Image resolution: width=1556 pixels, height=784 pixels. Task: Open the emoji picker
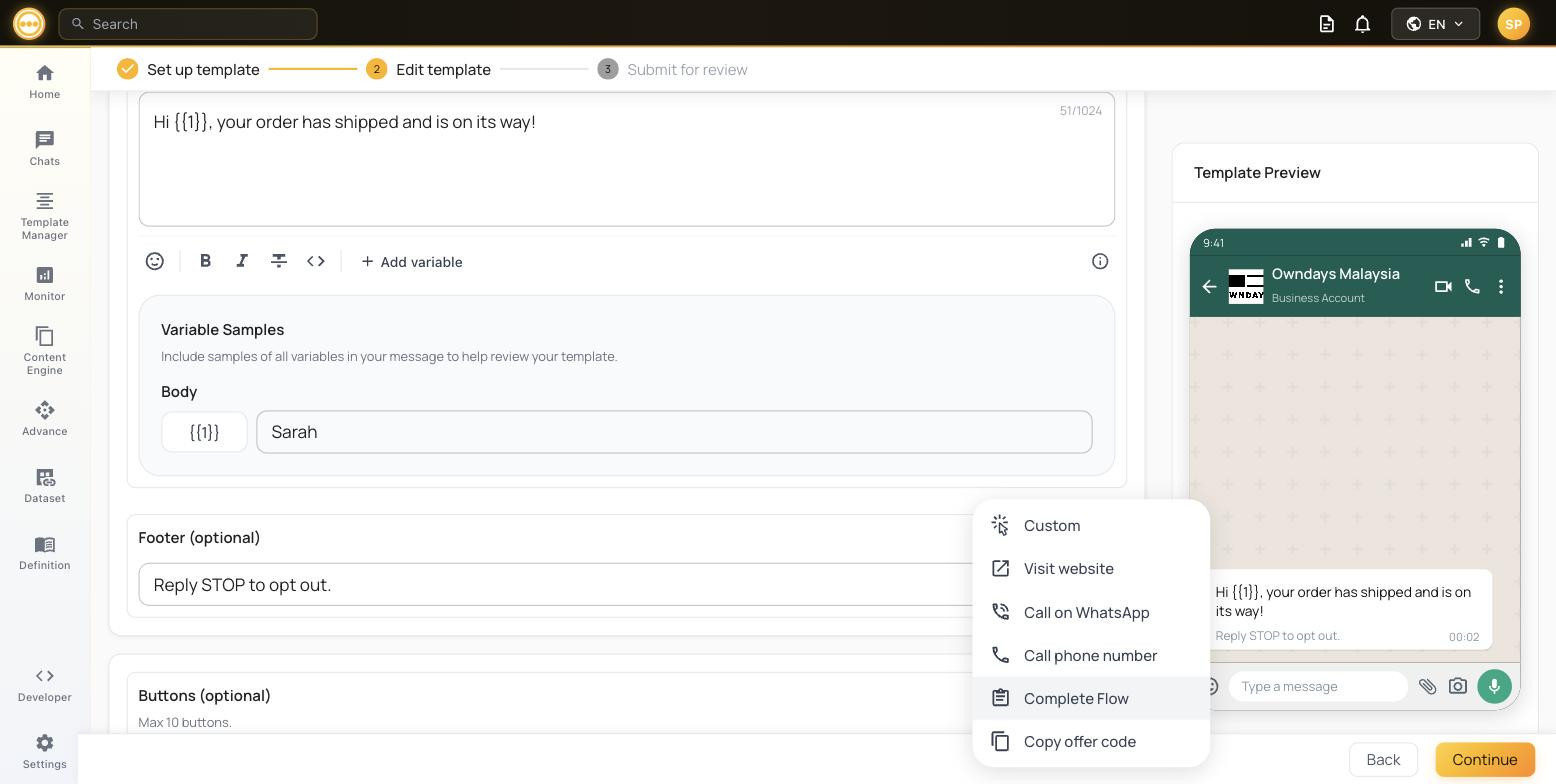[x=155, y=261]
